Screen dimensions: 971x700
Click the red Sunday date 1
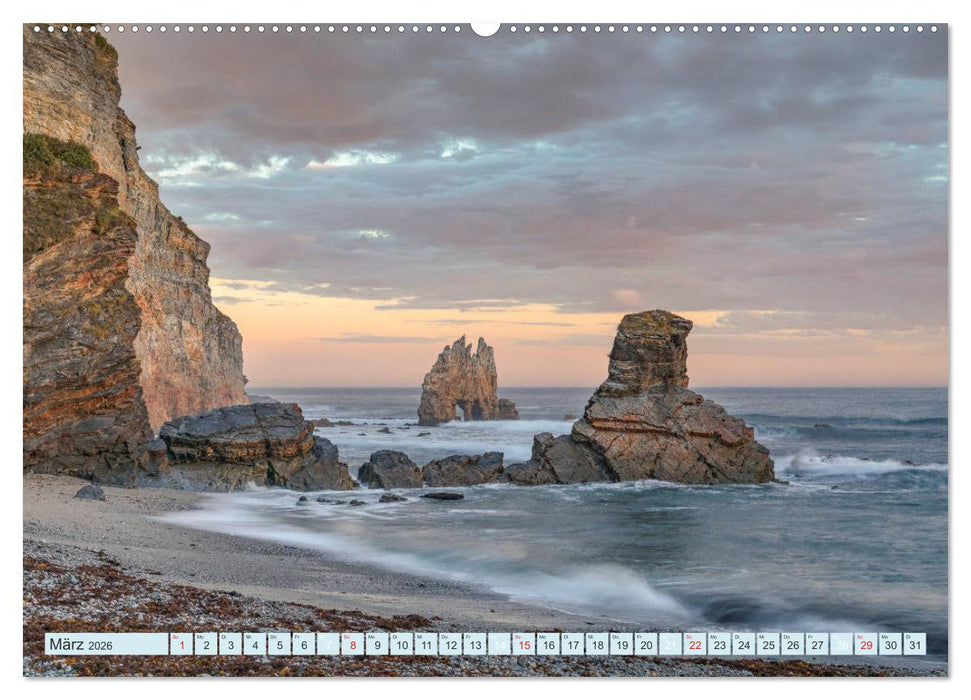click(x=184, y=644)
